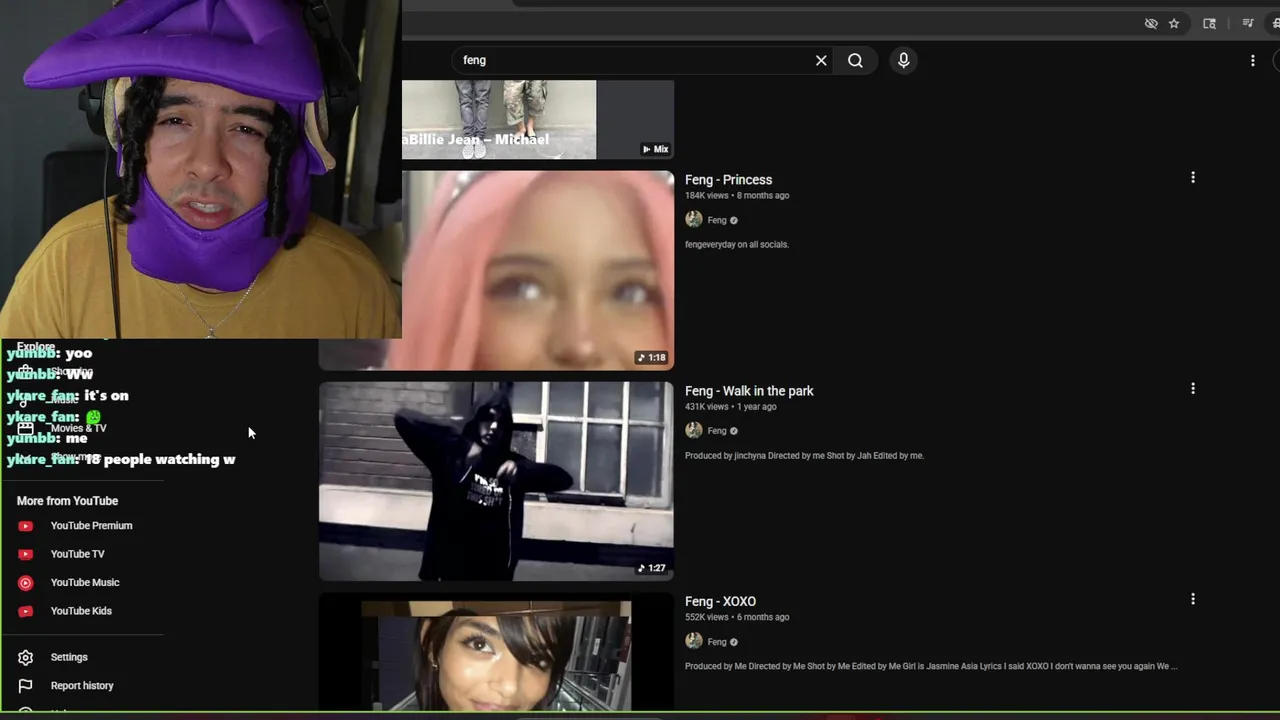Open the 'Feng - XOXO' title link
This screenshot has width=1280, height=720.
pyautogui.click(x=720, y=601)
